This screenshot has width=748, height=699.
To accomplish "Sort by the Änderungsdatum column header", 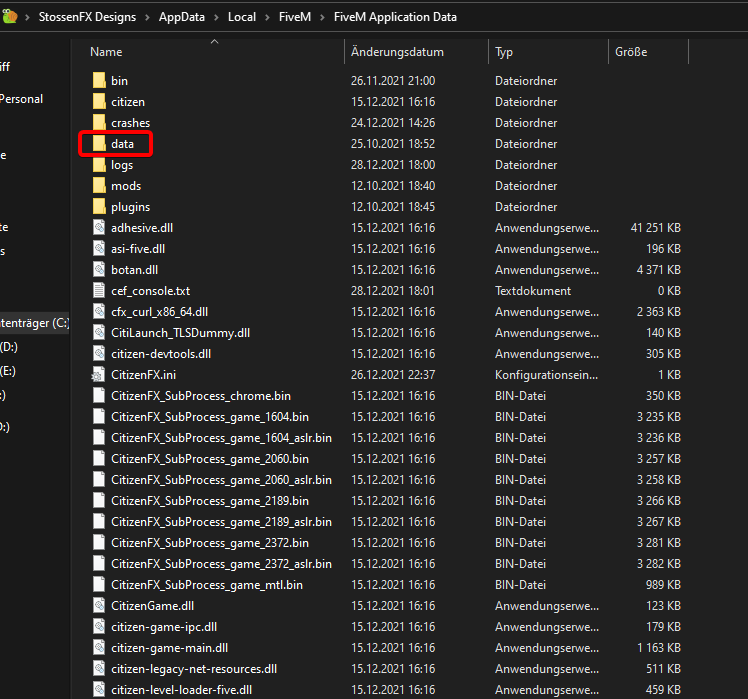I will (x=397, y=52).
